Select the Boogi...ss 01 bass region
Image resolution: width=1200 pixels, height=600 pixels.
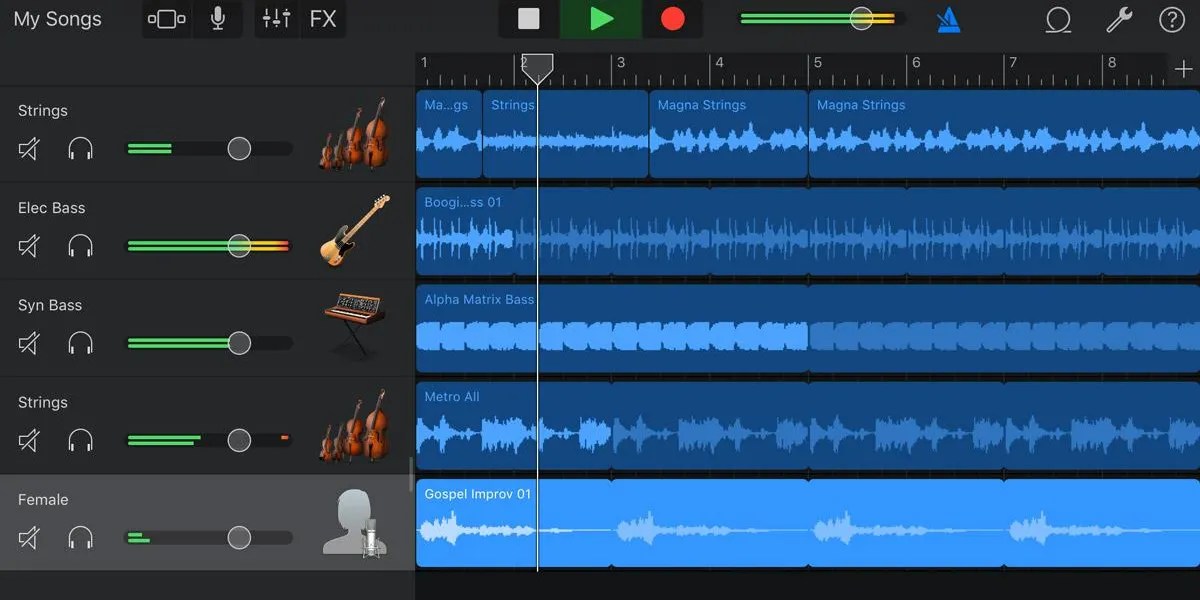[x=808, y=231]
